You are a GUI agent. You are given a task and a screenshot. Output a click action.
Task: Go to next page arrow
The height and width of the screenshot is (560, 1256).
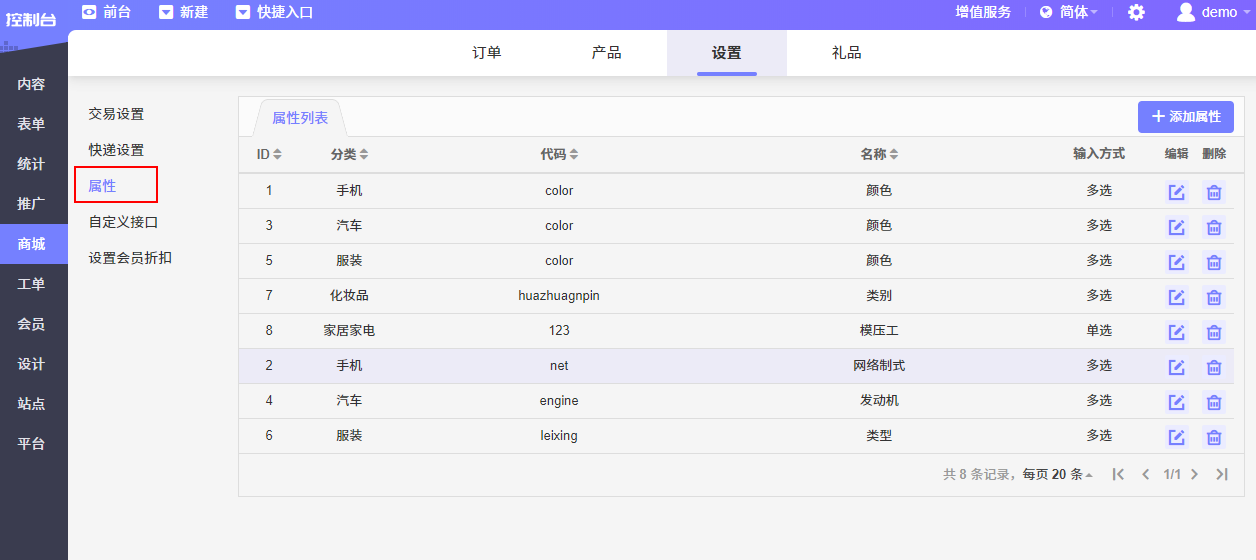pyautogui.click(x=1194, y=474)
